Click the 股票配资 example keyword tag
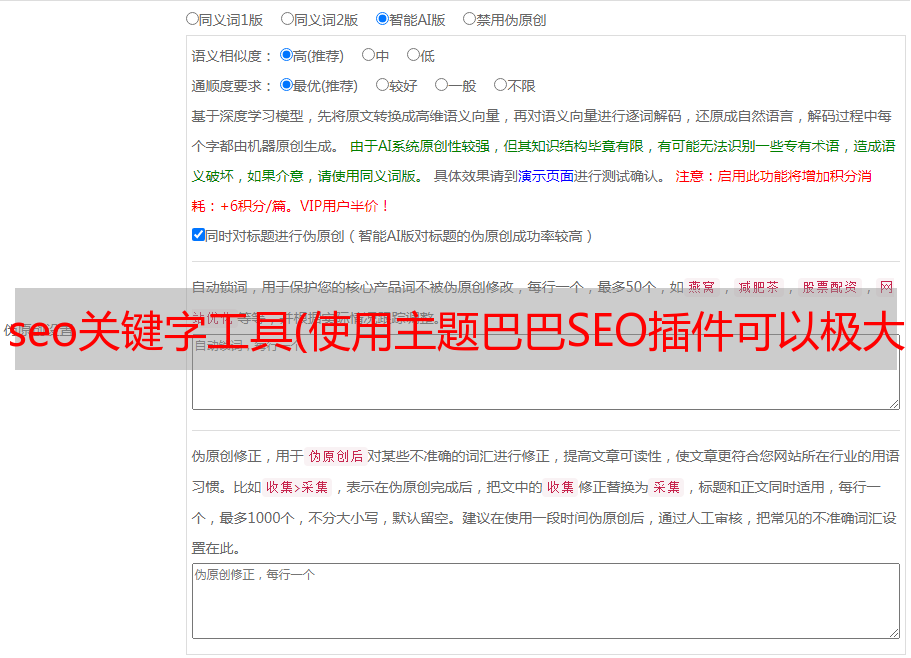The image size is (911, 658). click(830, 287)
